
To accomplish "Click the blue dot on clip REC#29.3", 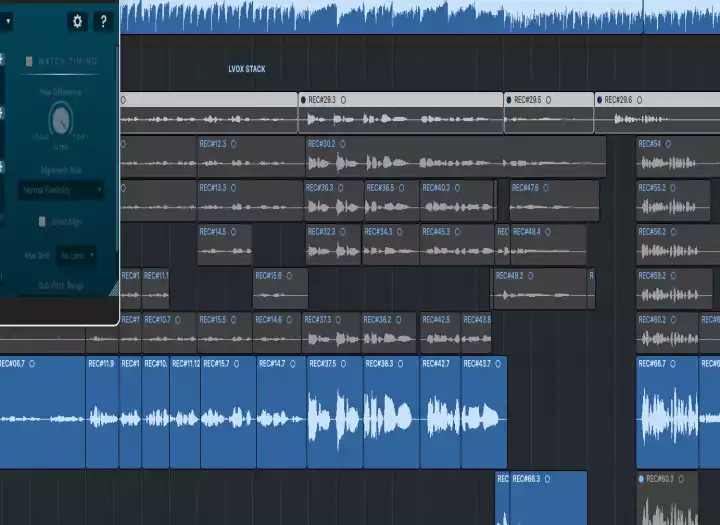I will (x=303, y=100).
